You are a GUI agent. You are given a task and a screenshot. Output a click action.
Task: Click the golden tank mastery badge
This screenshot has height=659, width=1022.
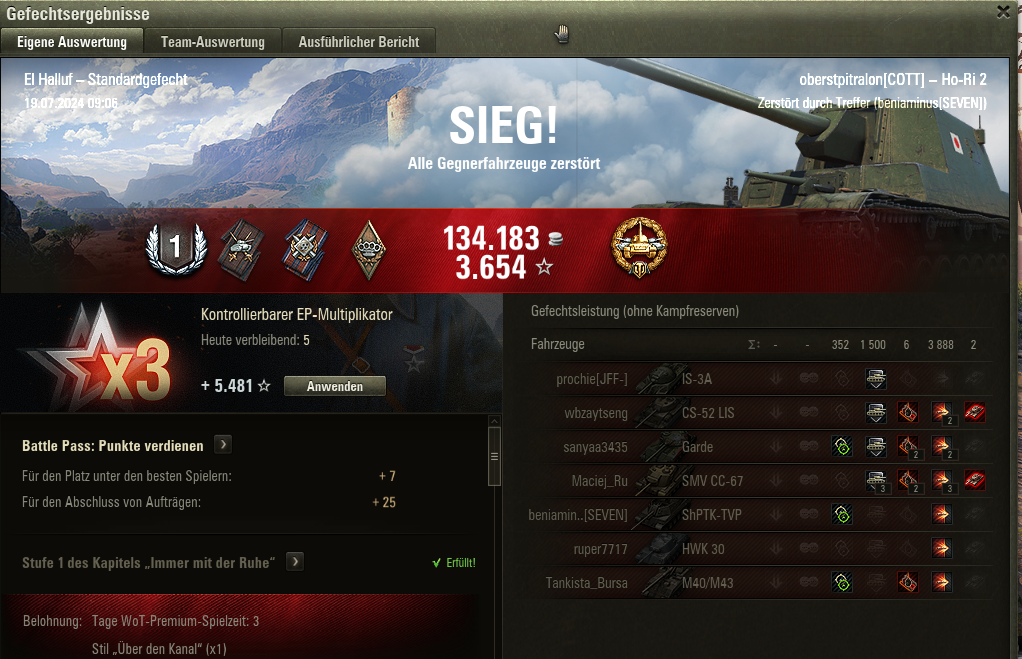click(x=639, y=247)
